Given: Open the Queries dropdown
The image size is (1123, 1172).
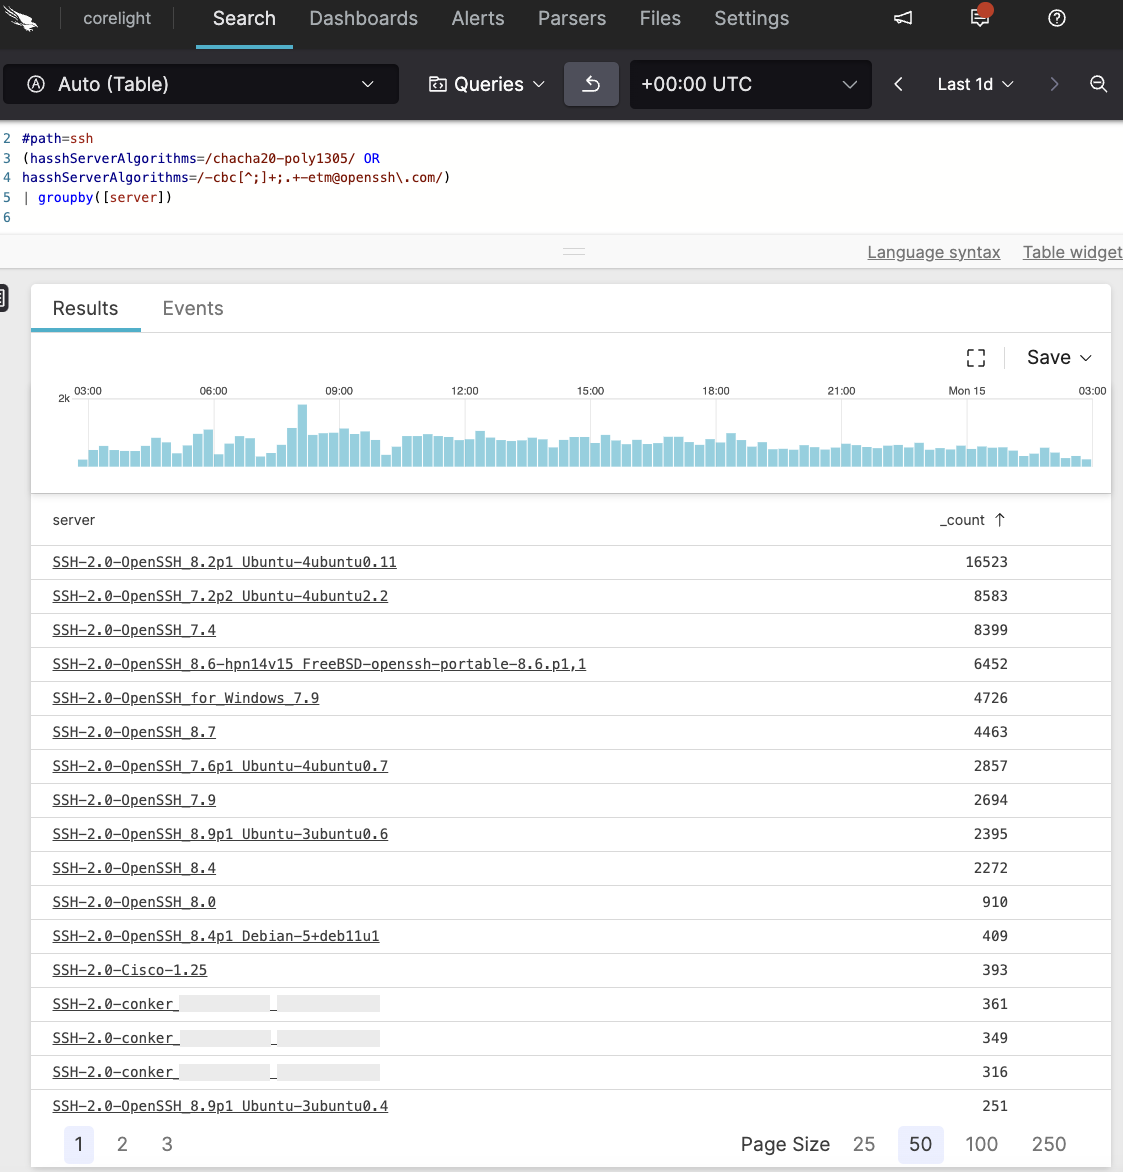Looking at the screenshot, I should [x=486, y=84].
